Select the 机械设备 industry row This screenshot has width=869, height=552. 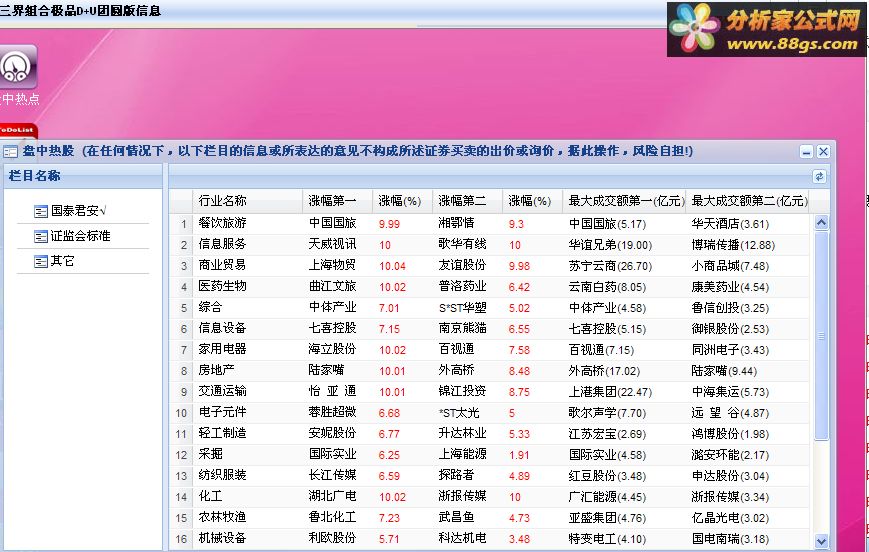click(489, 539)
